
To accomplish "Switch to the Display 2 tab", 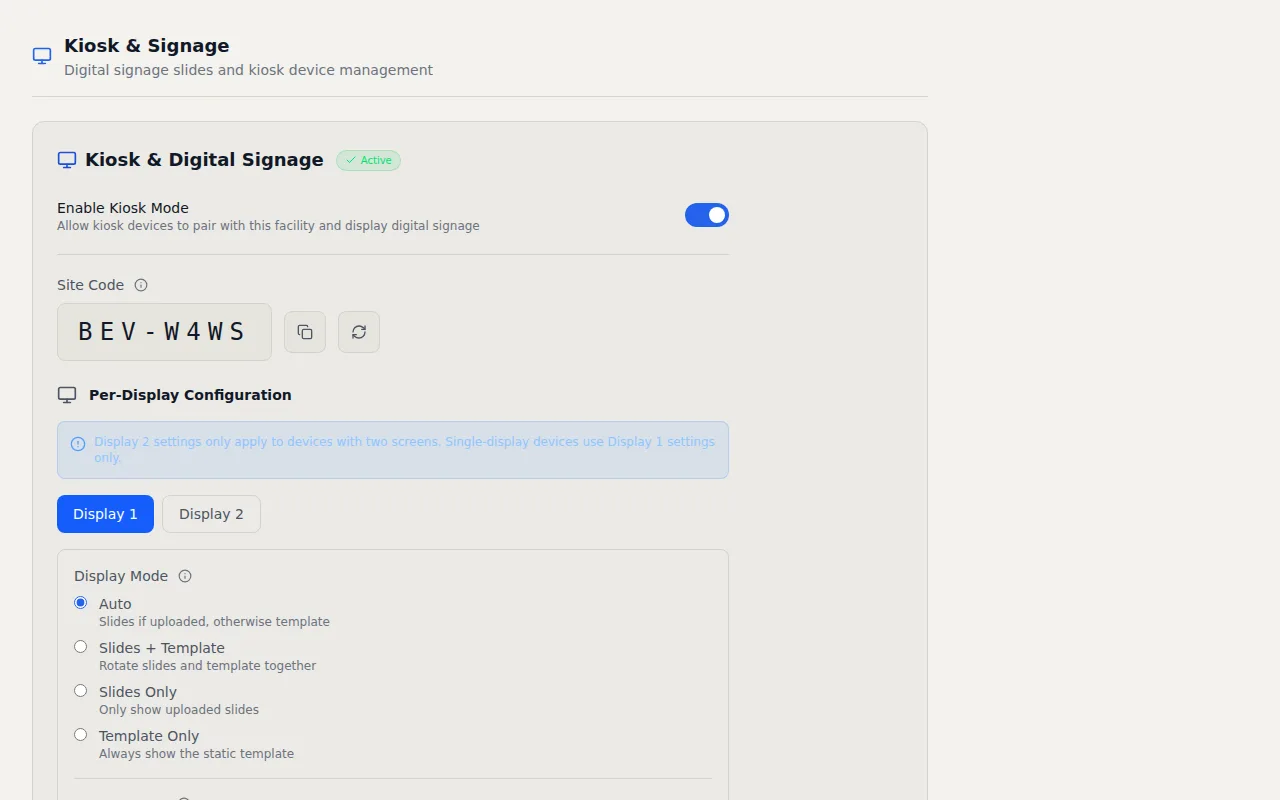I will click(211, 514).
